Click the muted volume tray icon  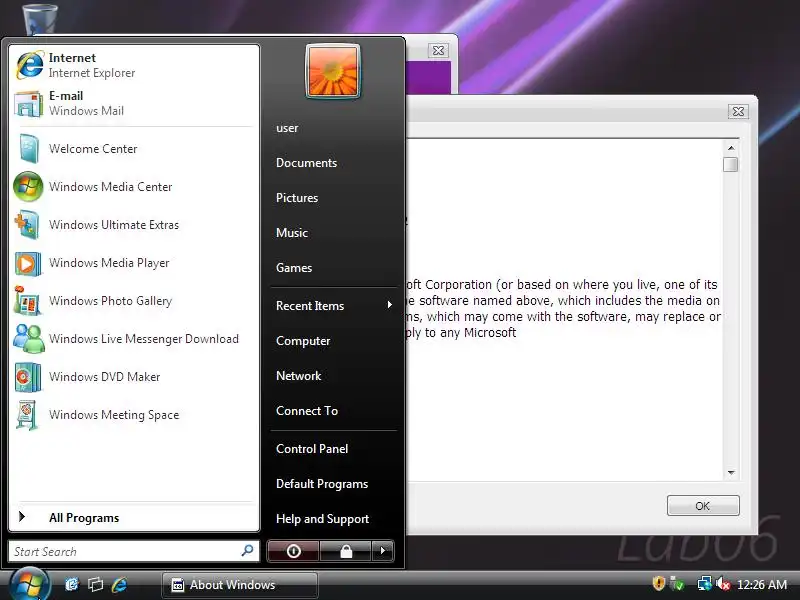pyautogui.click(x=723, y=583)
